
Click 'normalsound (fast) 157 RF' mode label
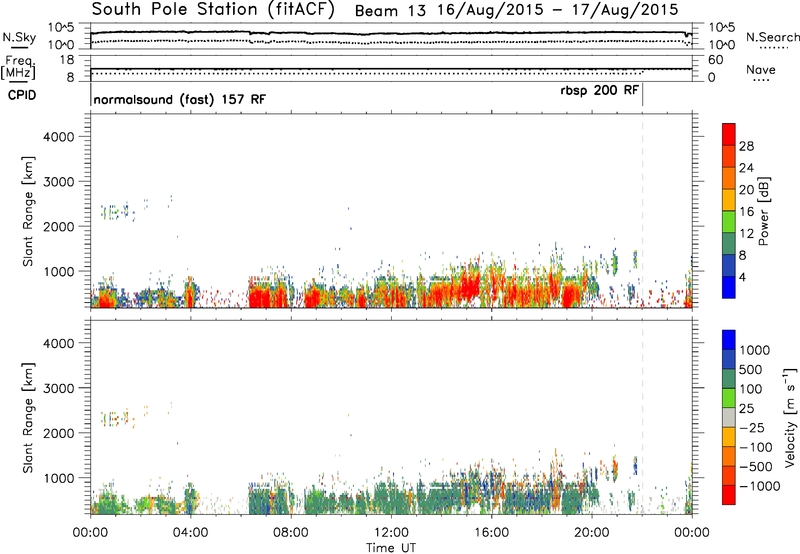tap(180, 99)
